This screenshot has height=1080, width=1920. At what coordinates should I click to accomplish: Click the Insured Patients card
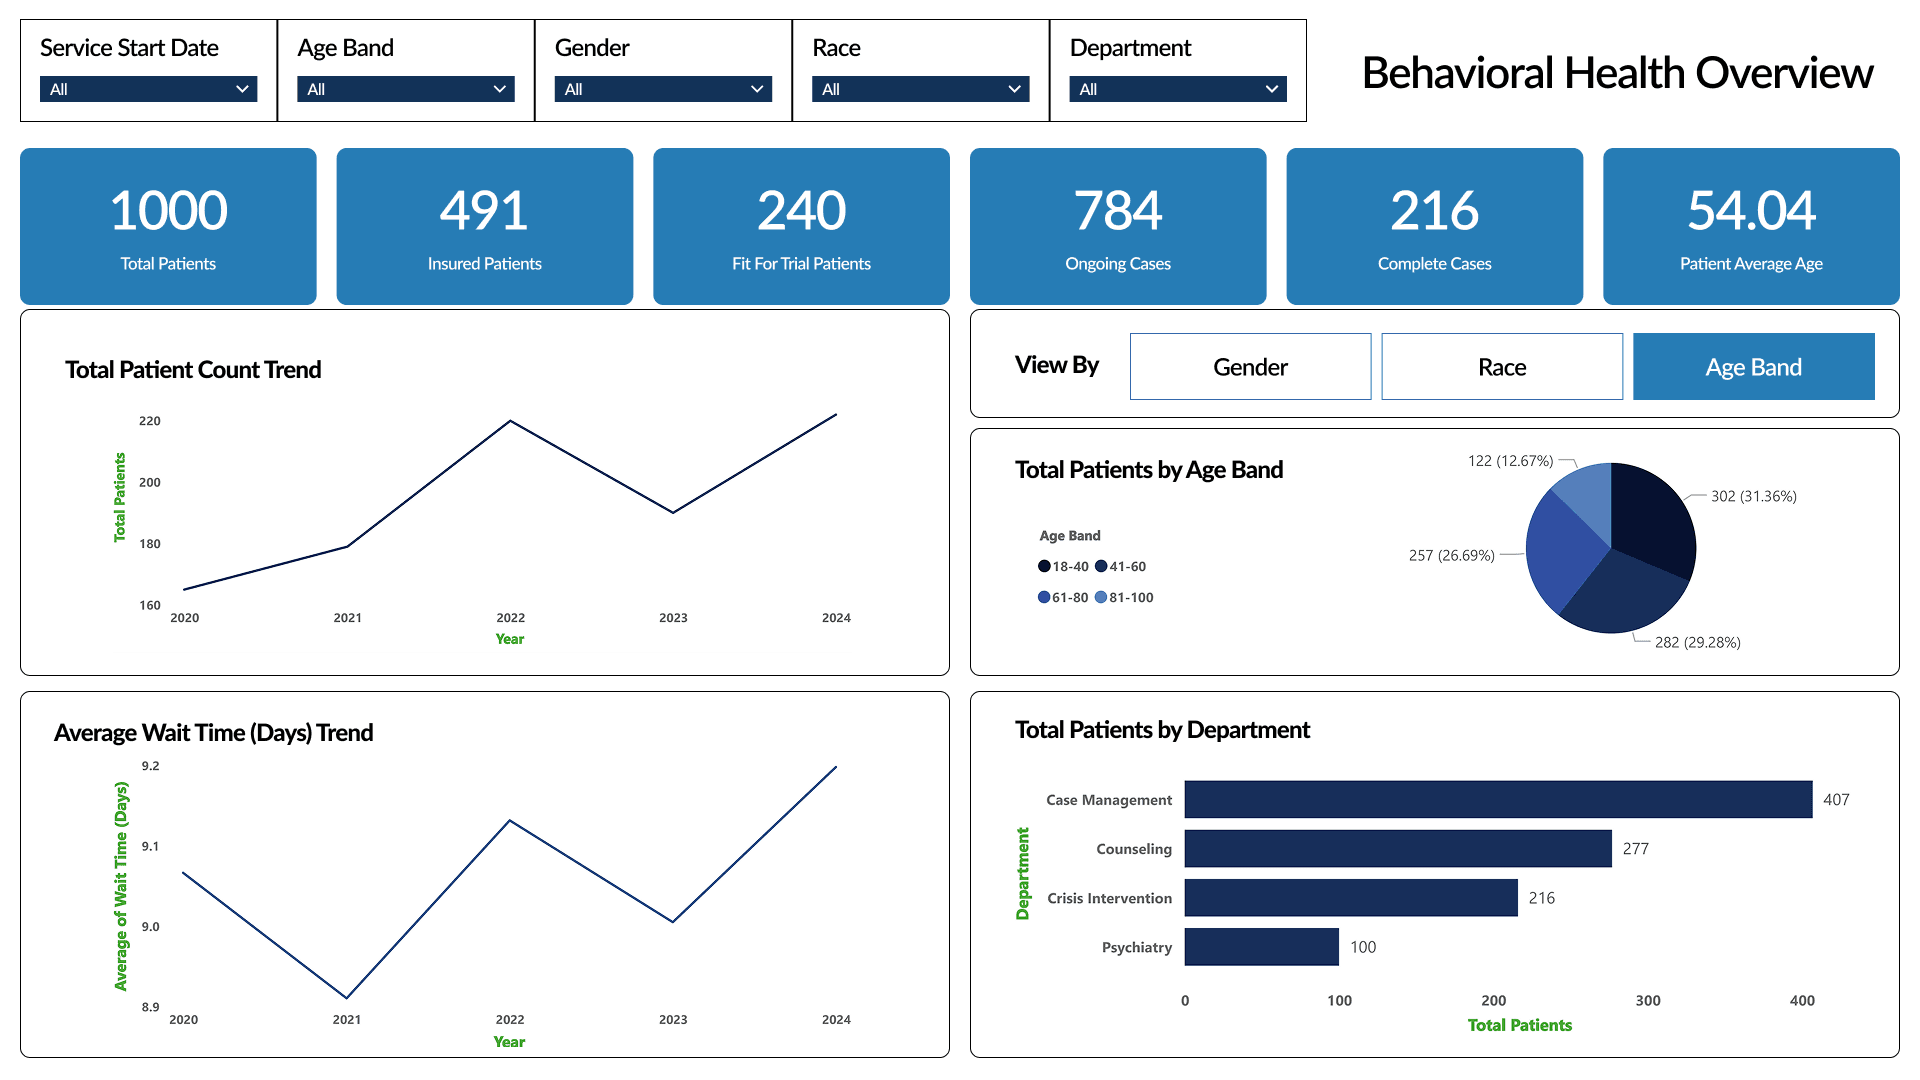484,226
